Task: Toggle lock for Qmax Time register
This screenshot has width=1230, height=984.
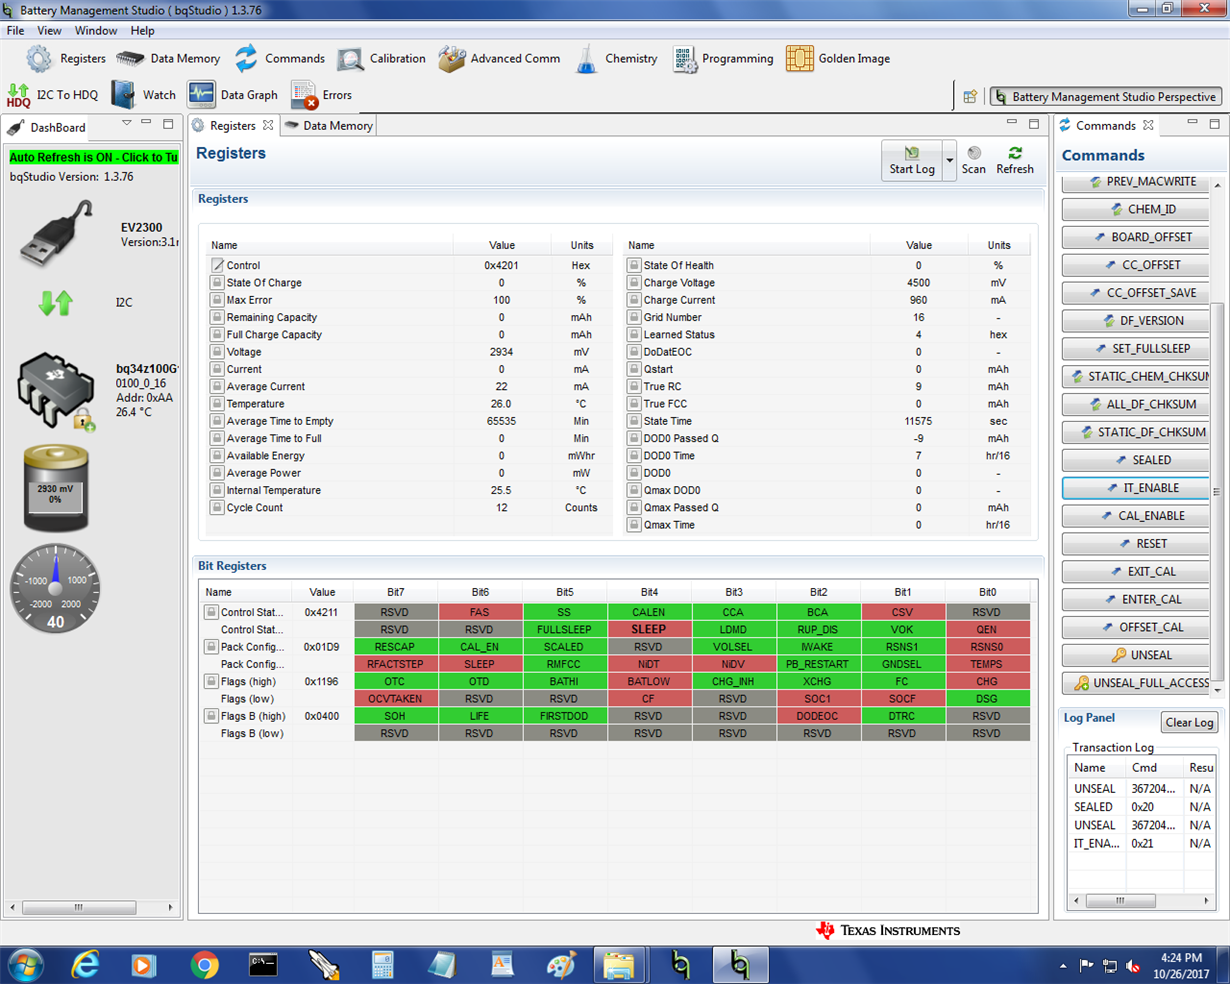Action: point(634,525)
